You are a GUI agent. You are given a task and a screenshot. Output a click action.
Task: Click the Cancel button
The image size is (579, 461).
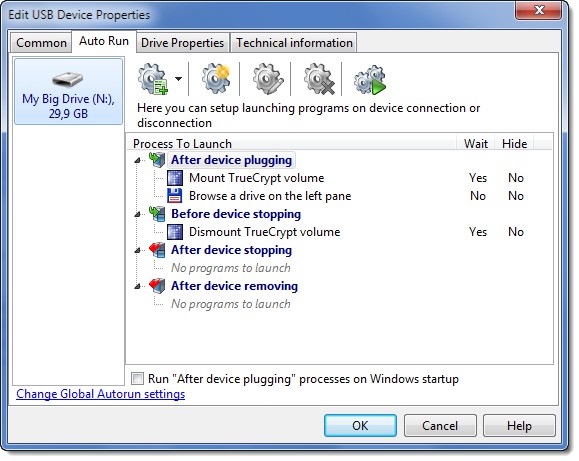(x=440, y=426)
